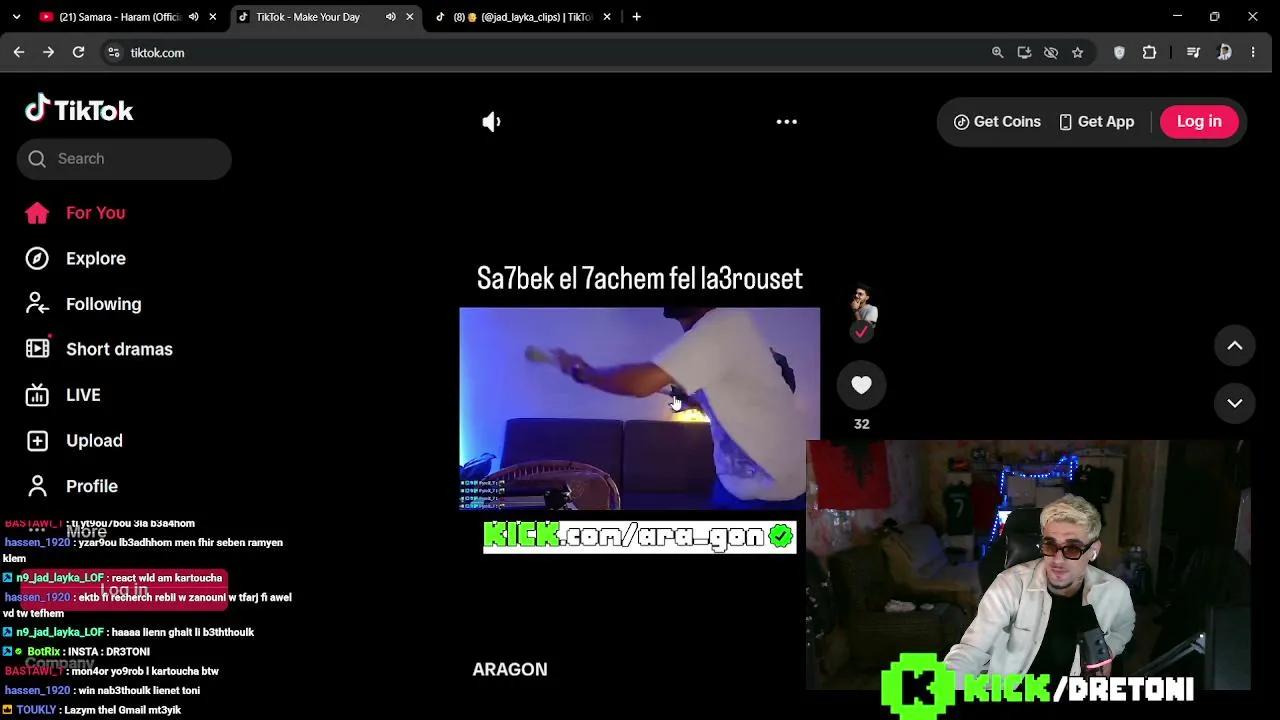Click the crossed-out eye icon in address bar
Viewport: 1280px width, 720px height.
point(1051,53)
